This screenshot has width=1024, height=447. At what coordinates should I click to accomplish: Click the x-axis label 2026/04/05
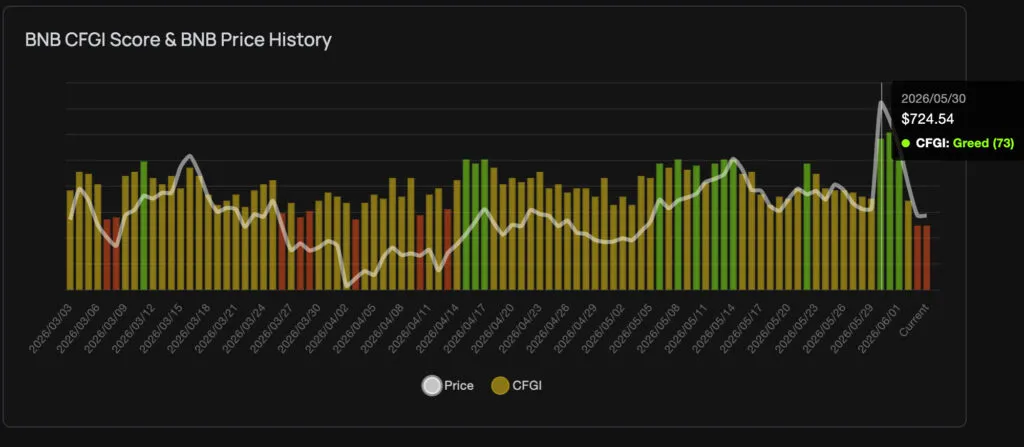355,329
